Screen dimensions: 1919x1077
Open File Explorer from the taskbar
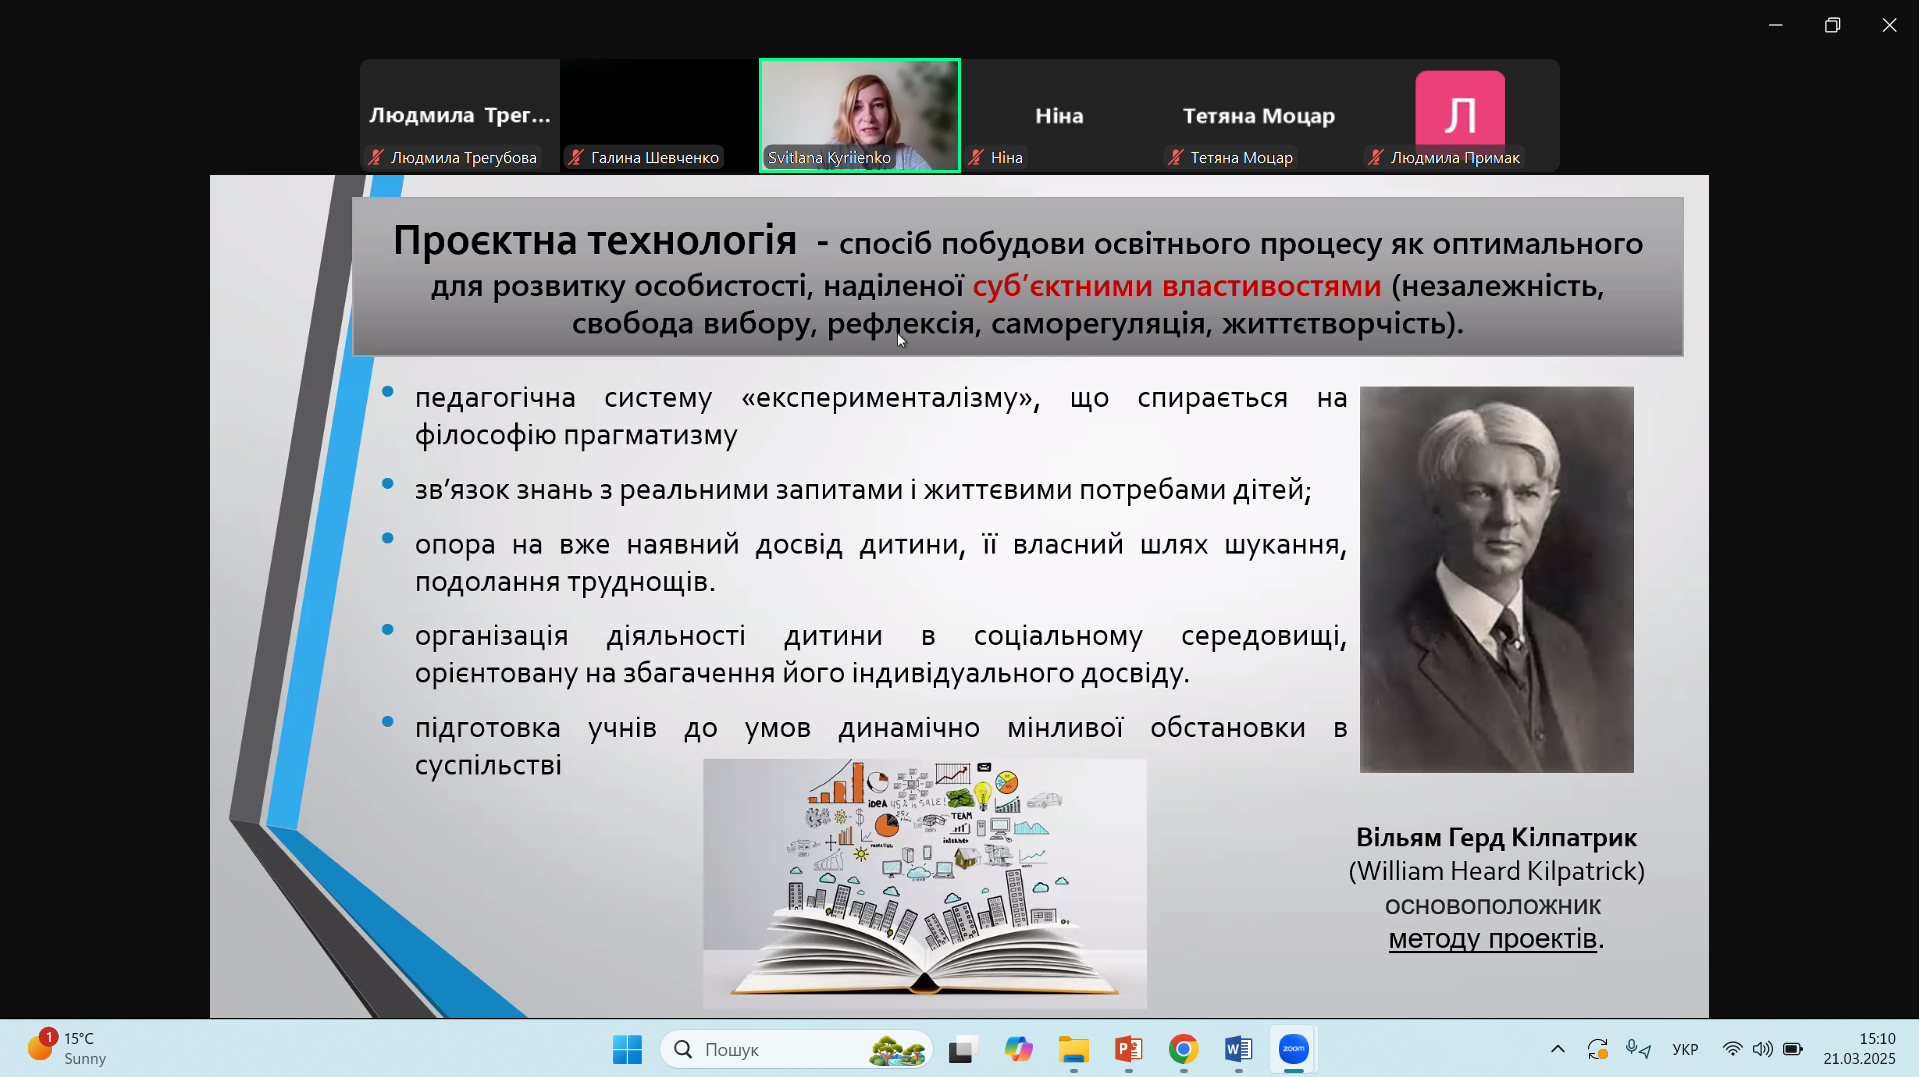1073,1049
